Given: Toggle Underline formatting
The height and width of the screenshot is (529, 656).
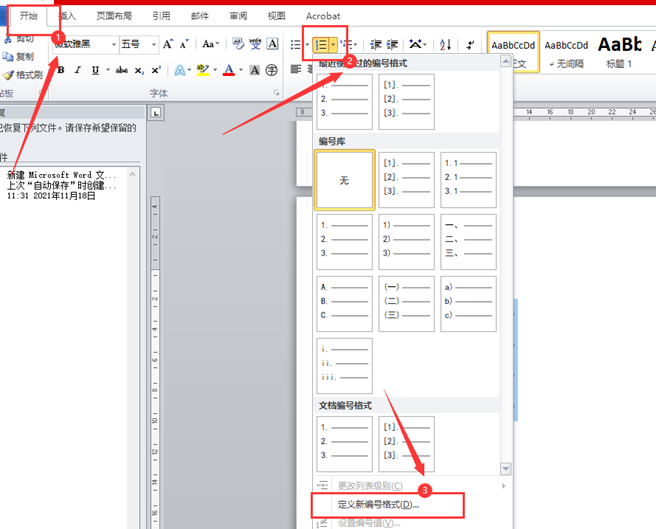Looking at the screenshot, I should click(95, 70).
